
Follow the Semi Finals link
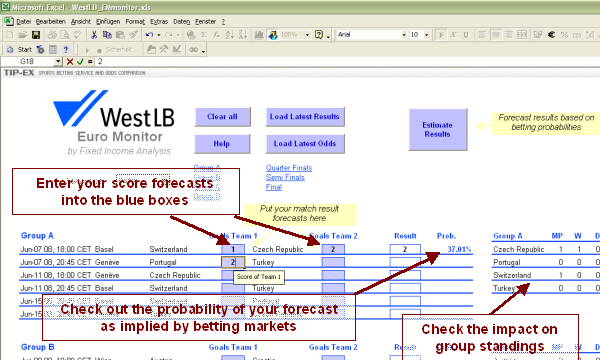pyautogui.click(x=285, y=178)
